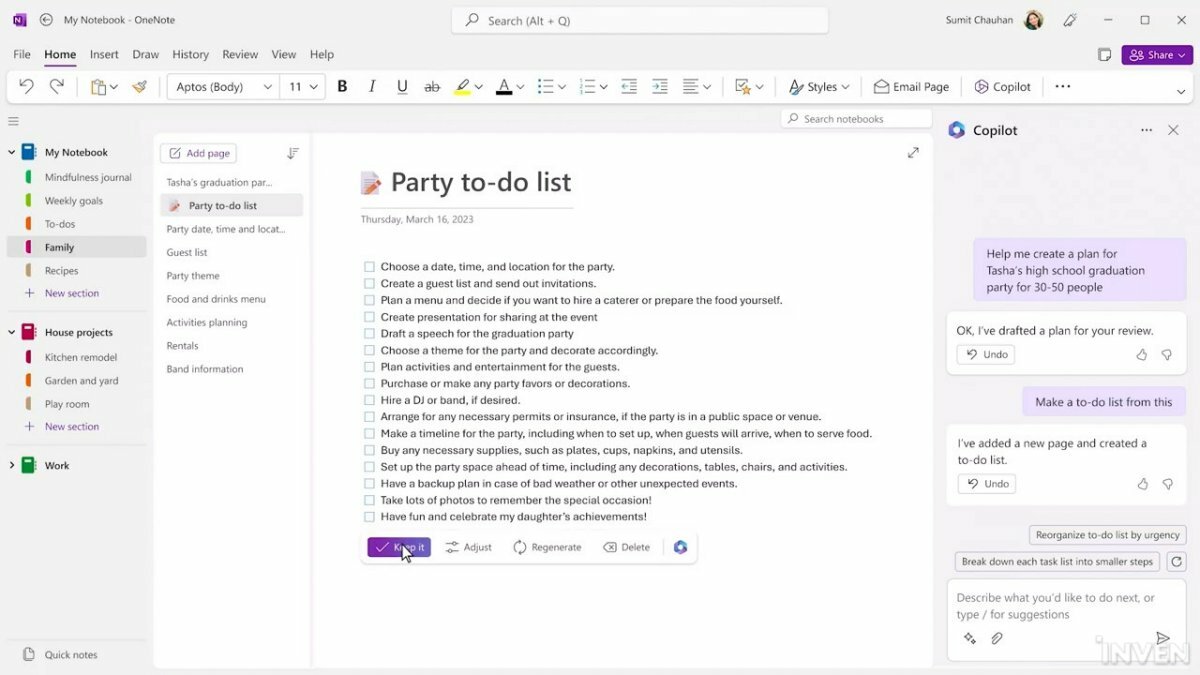Click the Bold formatting icon

point(342,87)
